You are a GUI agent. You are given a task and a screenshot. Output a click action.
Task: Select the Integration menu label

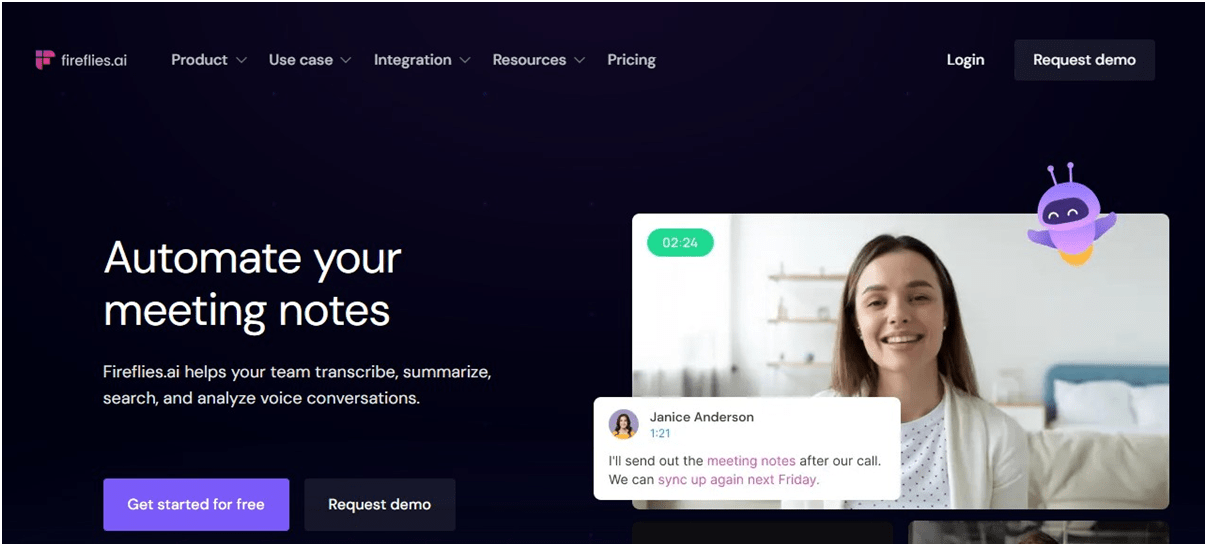[x=412, y=60]
